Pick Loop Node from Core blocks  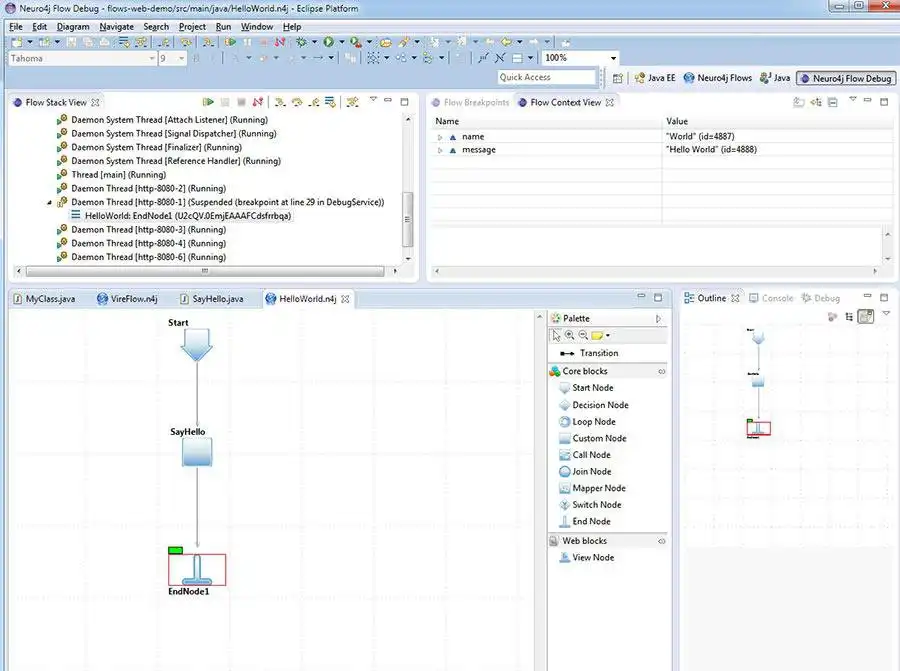click(x=587, y=421)
